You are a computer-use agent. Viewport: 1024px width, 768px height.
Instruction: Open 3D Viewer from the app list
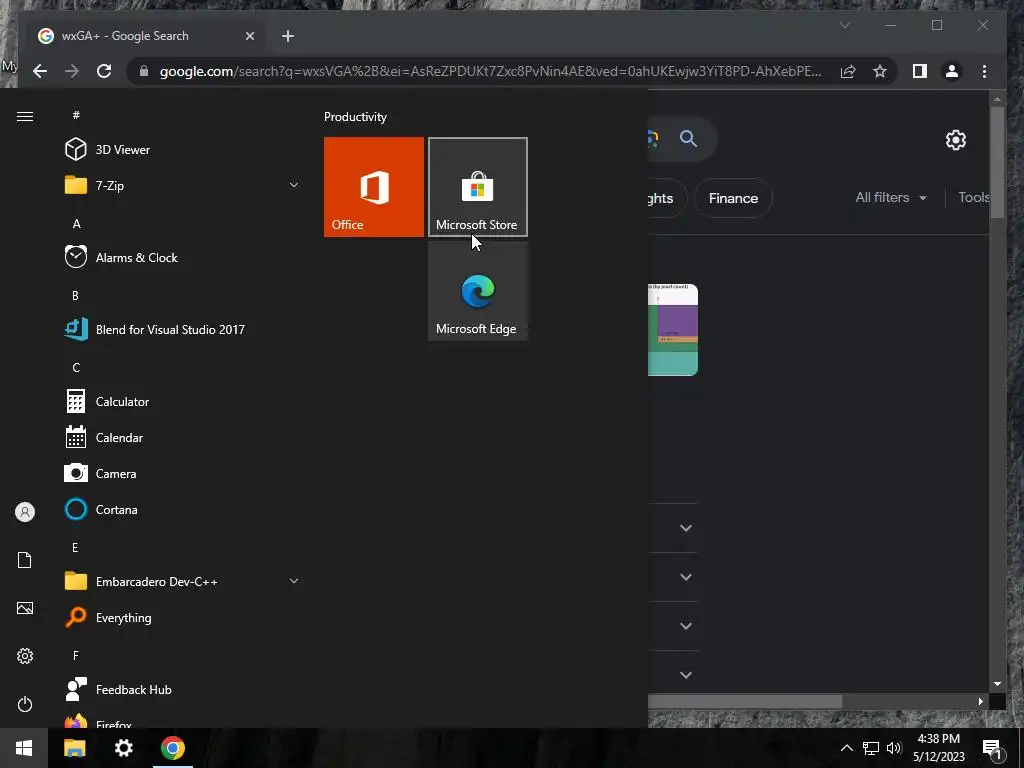(183, 150)
